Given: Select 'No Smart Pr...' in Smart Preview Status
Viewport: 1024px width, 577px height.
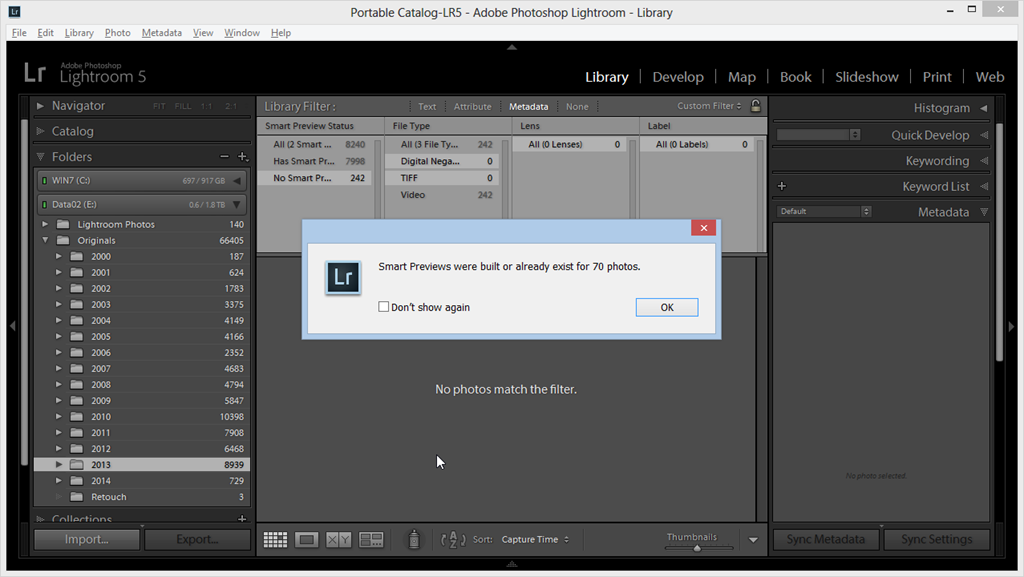Looking at the screenshot, I should [314, 178].
